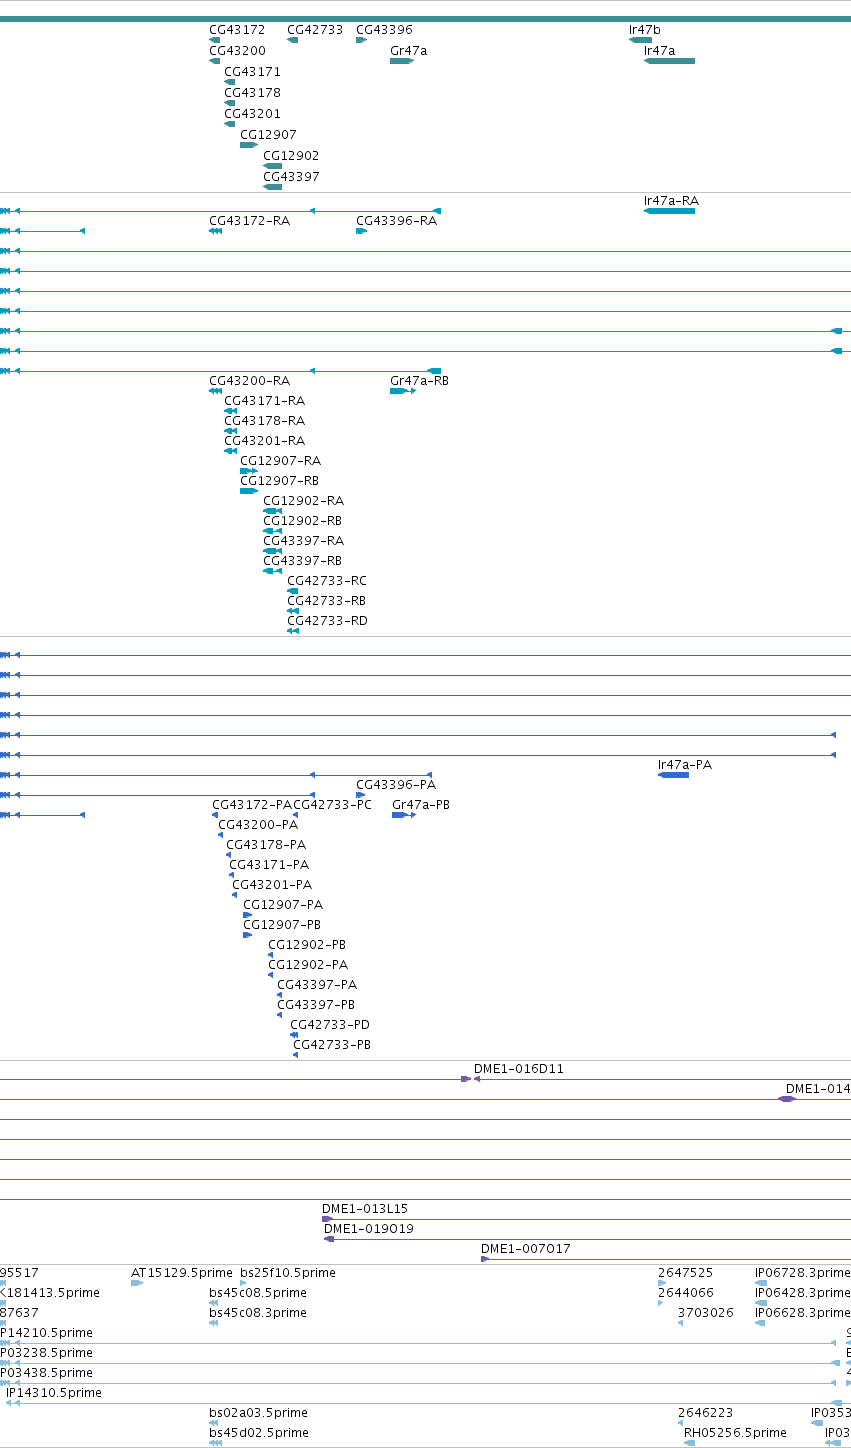Click clone DME1-013L15

click(365, 1209)
